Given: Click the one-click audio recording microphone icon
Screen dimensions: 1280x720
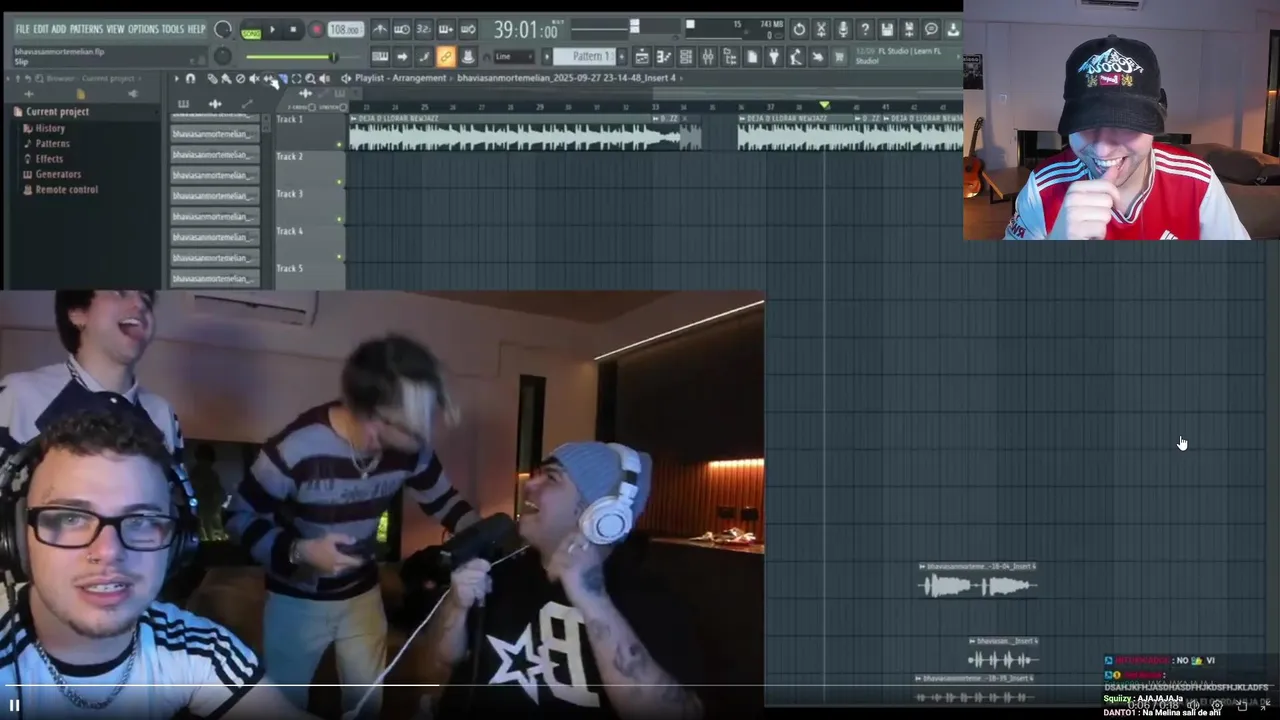Looking at the screenshot, I should click(x=843, y=29).
